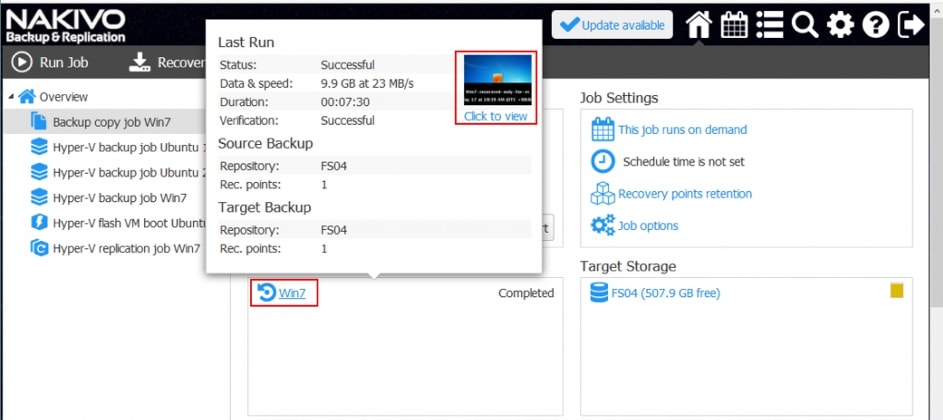Click the Run Job button
This screenshot has height=420, width=943.
click(51, 63)
